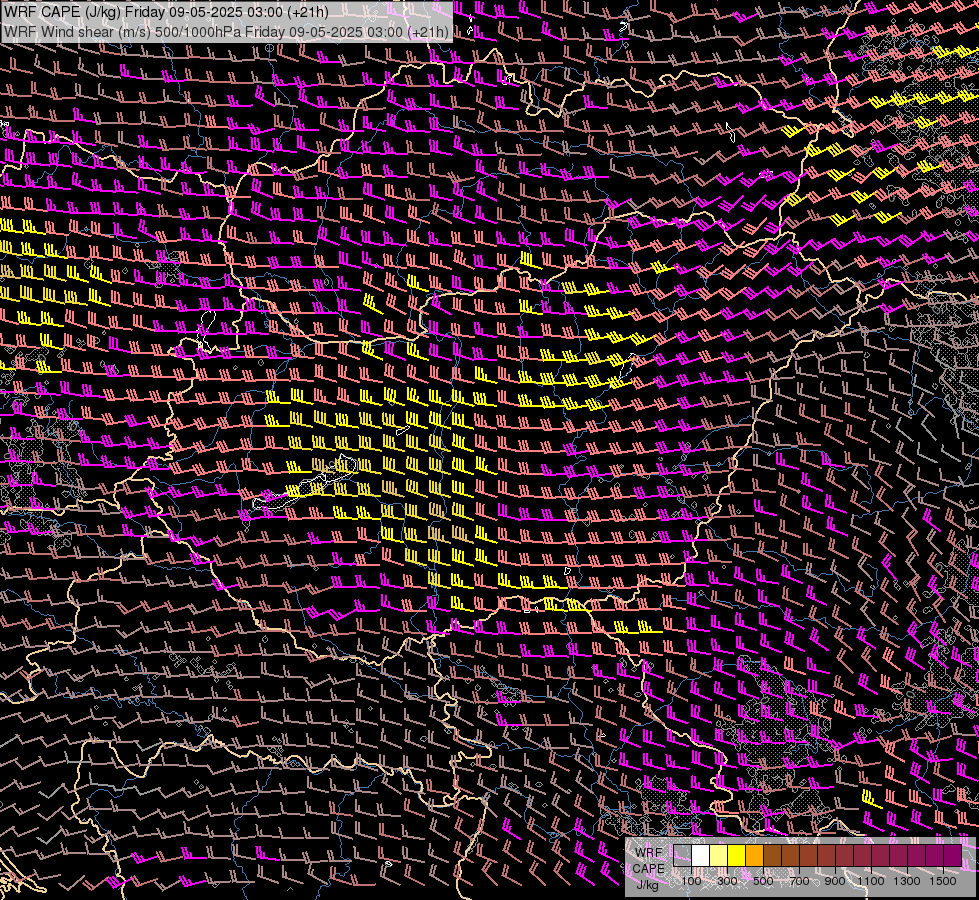This screenshot has width=979, height=900.
Task: Click the white color swatch in CAPE legend
Action: pyautogui.click(x=701, y=856)
